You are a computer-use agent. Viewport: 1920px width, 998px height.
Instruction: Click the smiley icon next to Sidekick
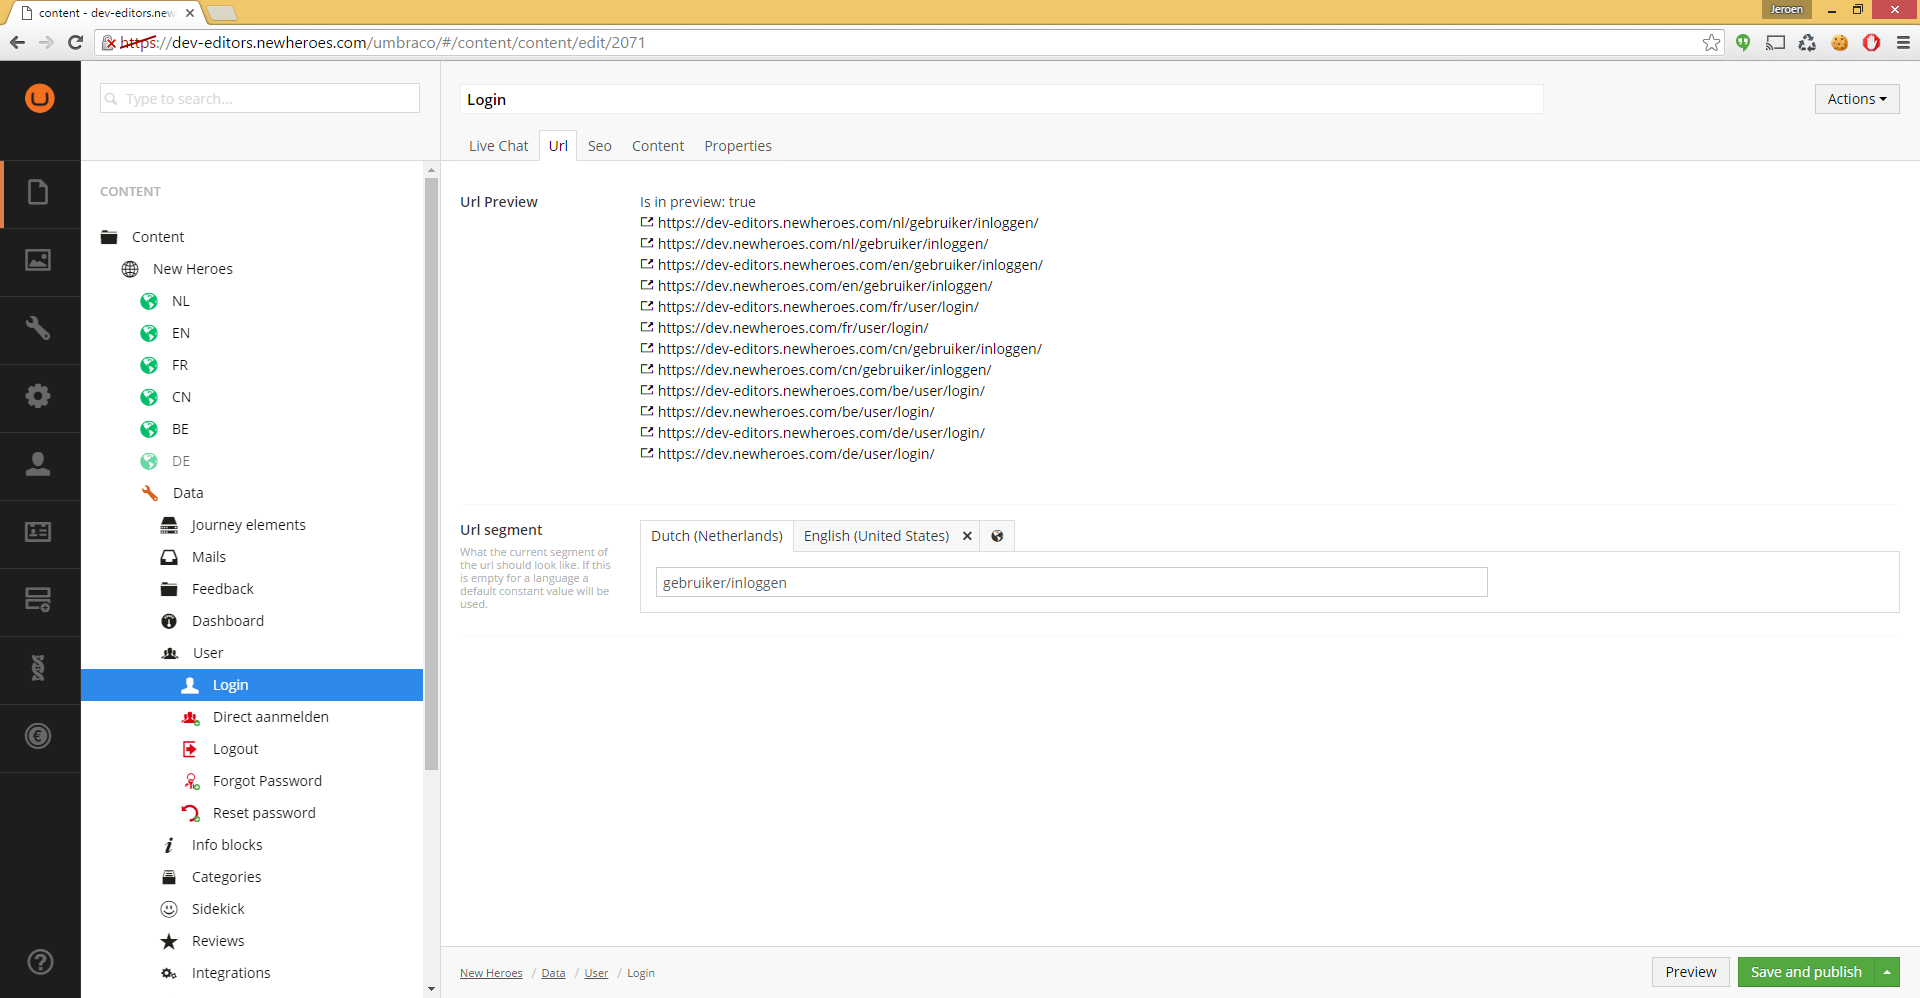click(169, 909)
